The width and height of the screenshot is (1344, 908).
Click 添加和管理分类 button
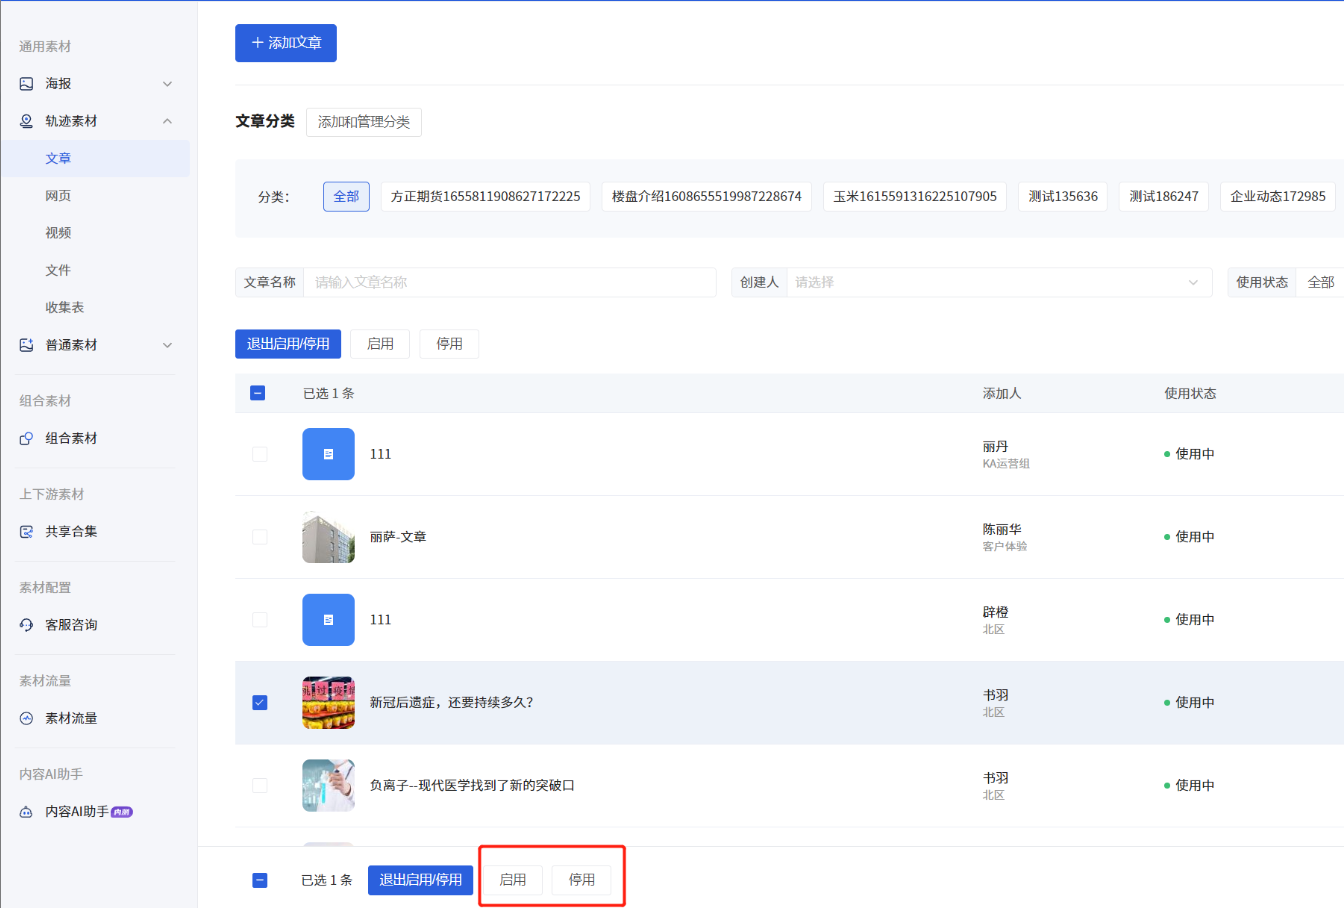(364, 122)
